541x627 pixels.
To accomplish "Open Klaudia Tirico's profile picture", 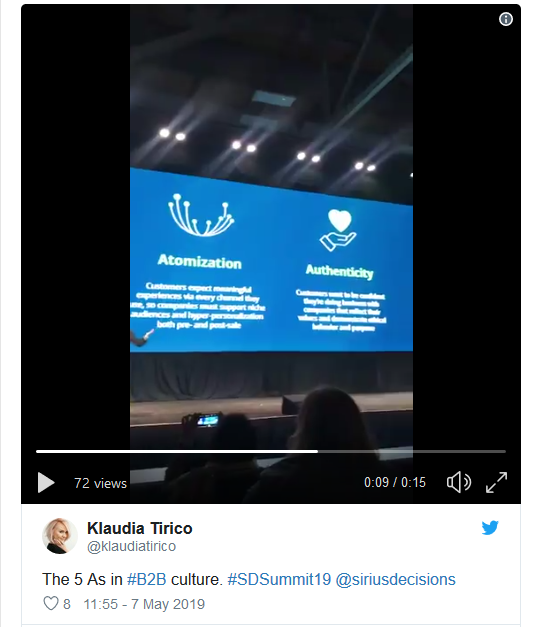I will pos(60,536).
